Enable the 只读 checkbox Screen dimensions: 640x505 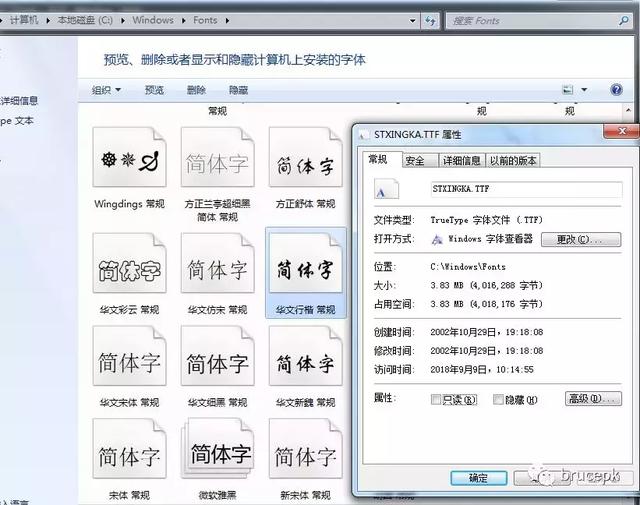pyautogui.click(x=436, y=400)
